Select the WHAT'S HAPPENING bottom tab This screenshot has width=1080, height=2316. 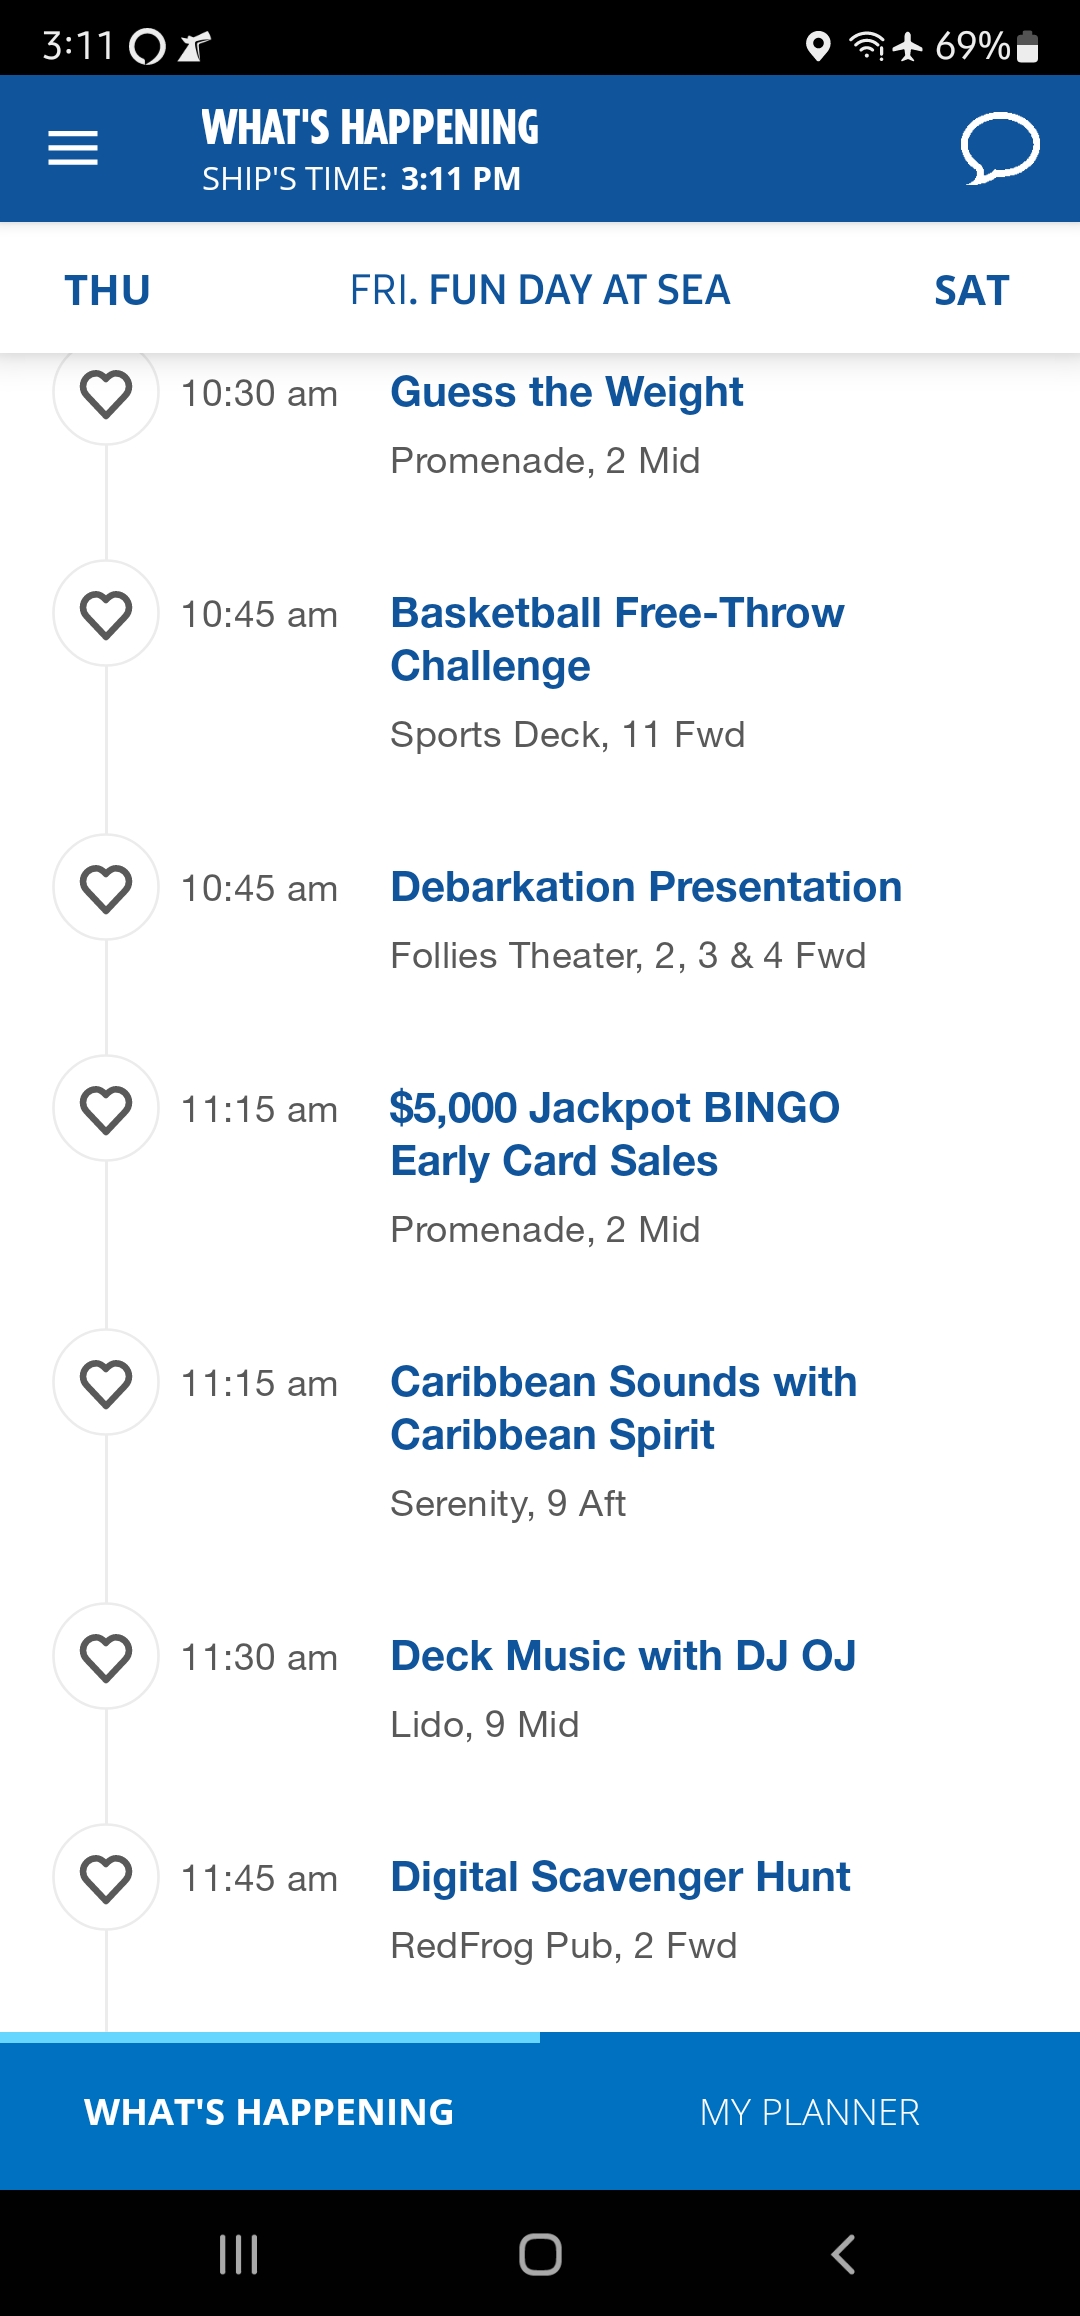pos(270,2112)
